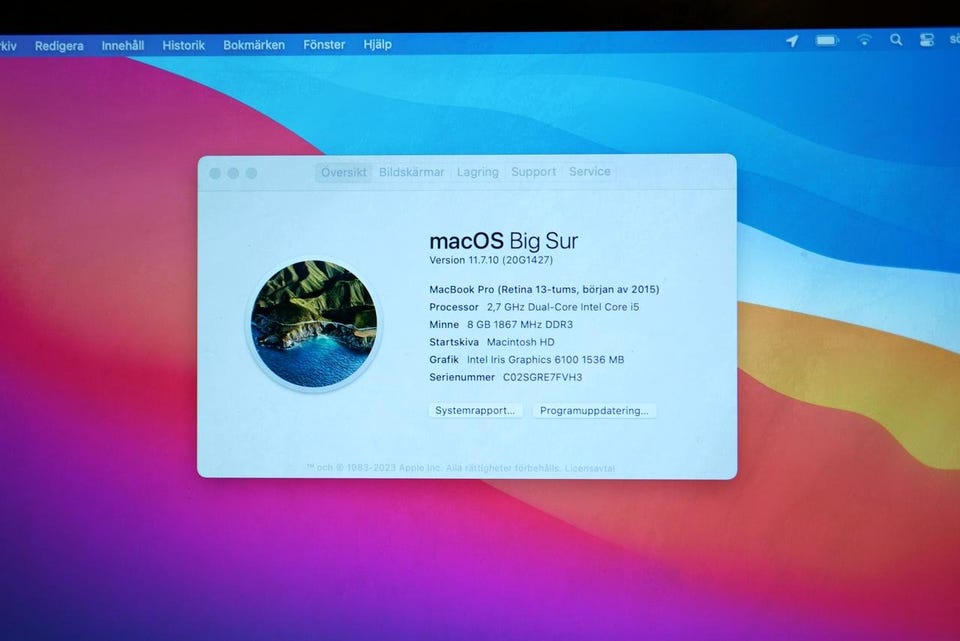960x641 pixels.
Task: Minimize the About This Mac window
Action: (233, 173)
